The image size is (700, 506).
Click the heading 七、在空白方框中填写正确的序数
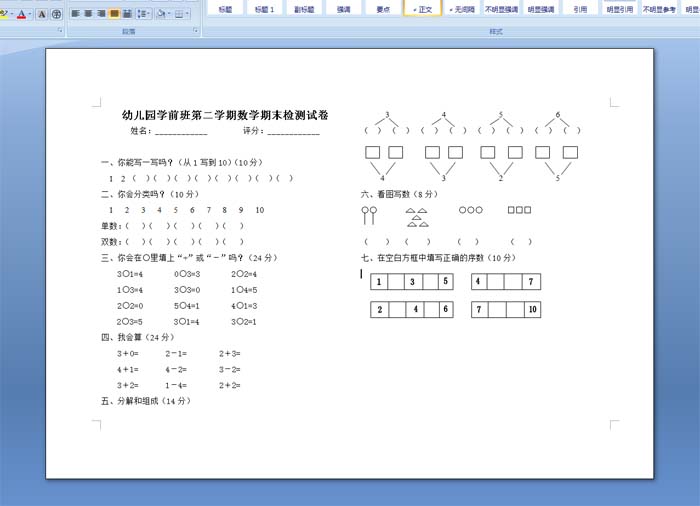coord(438,258)
